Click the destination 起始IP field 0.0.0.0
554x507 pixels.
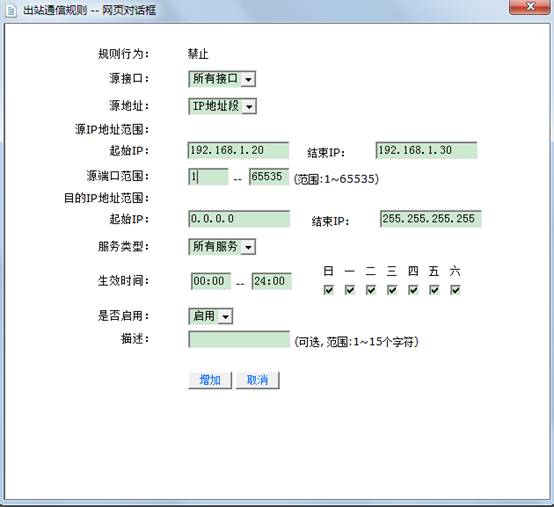click(239, 219)
